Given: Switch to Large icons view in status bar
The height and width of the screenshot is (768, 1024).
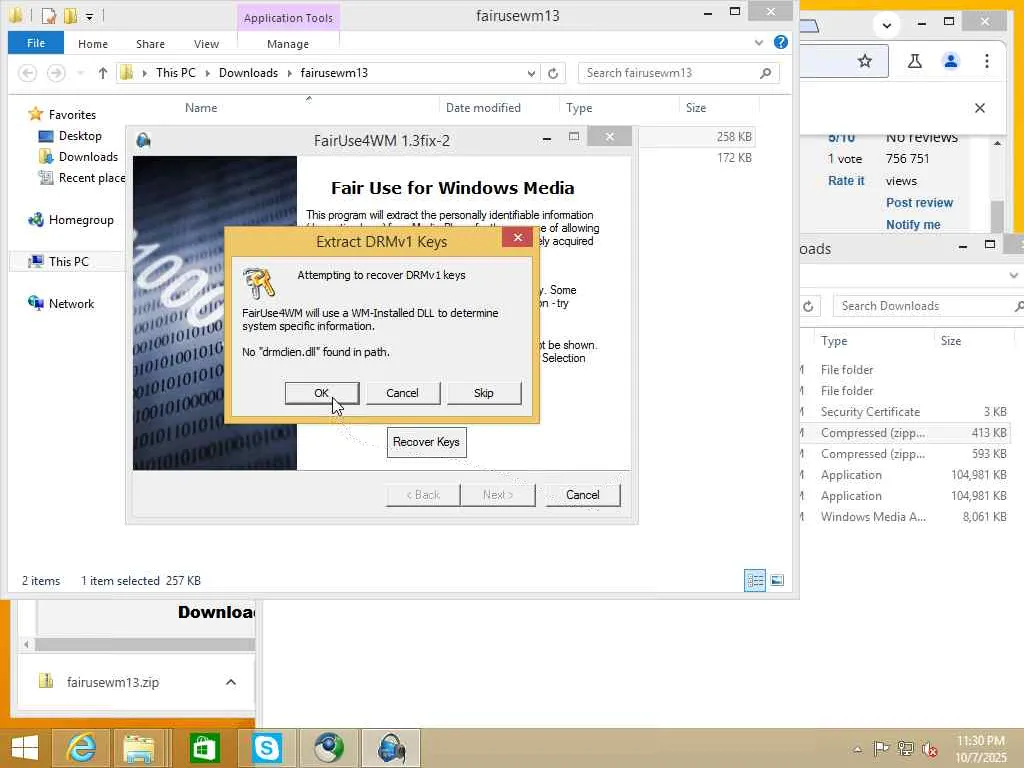Looking at the screenshot, I should click(777, 581).
